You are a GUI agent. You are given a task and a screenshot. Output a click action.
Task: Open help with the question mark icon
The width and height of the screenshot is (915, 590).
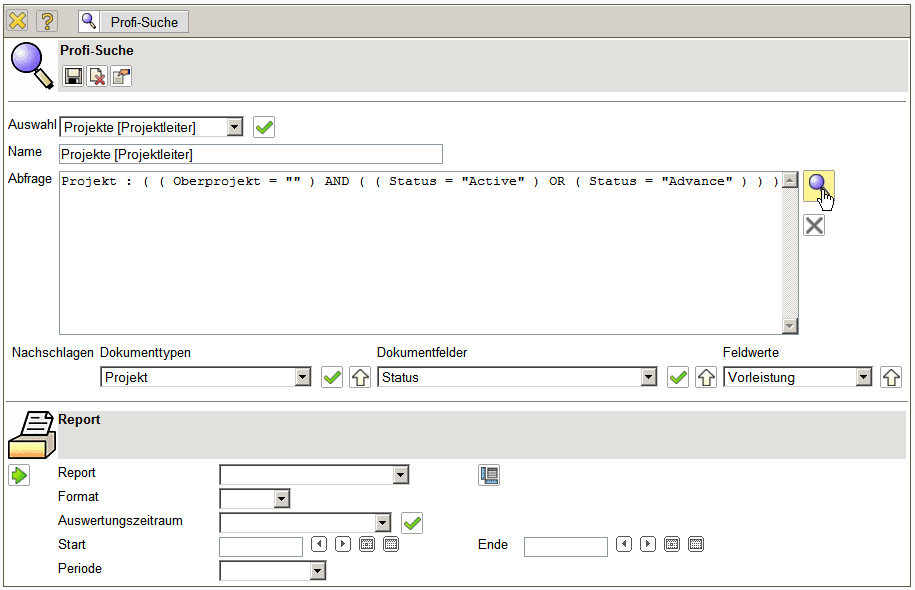click(47, 21)
